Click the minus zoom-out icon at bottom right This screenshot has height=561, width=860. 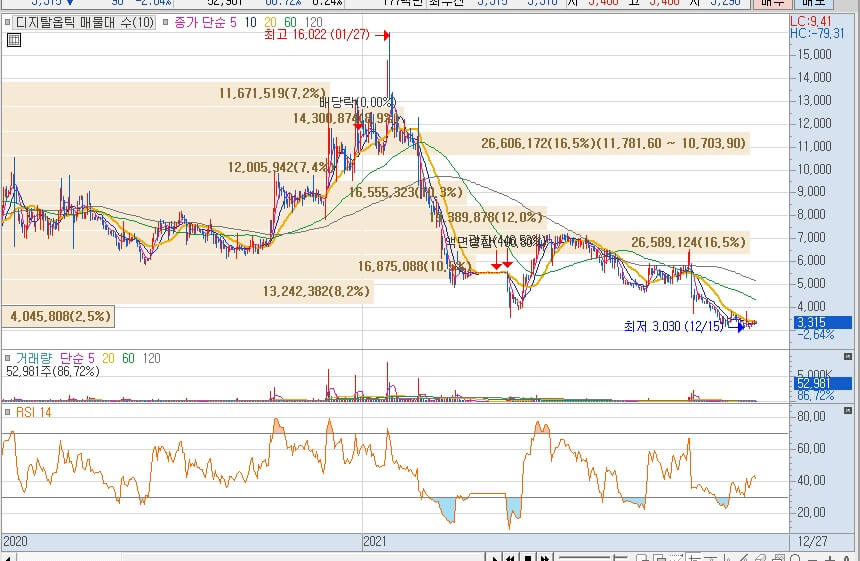coord(815,558)
